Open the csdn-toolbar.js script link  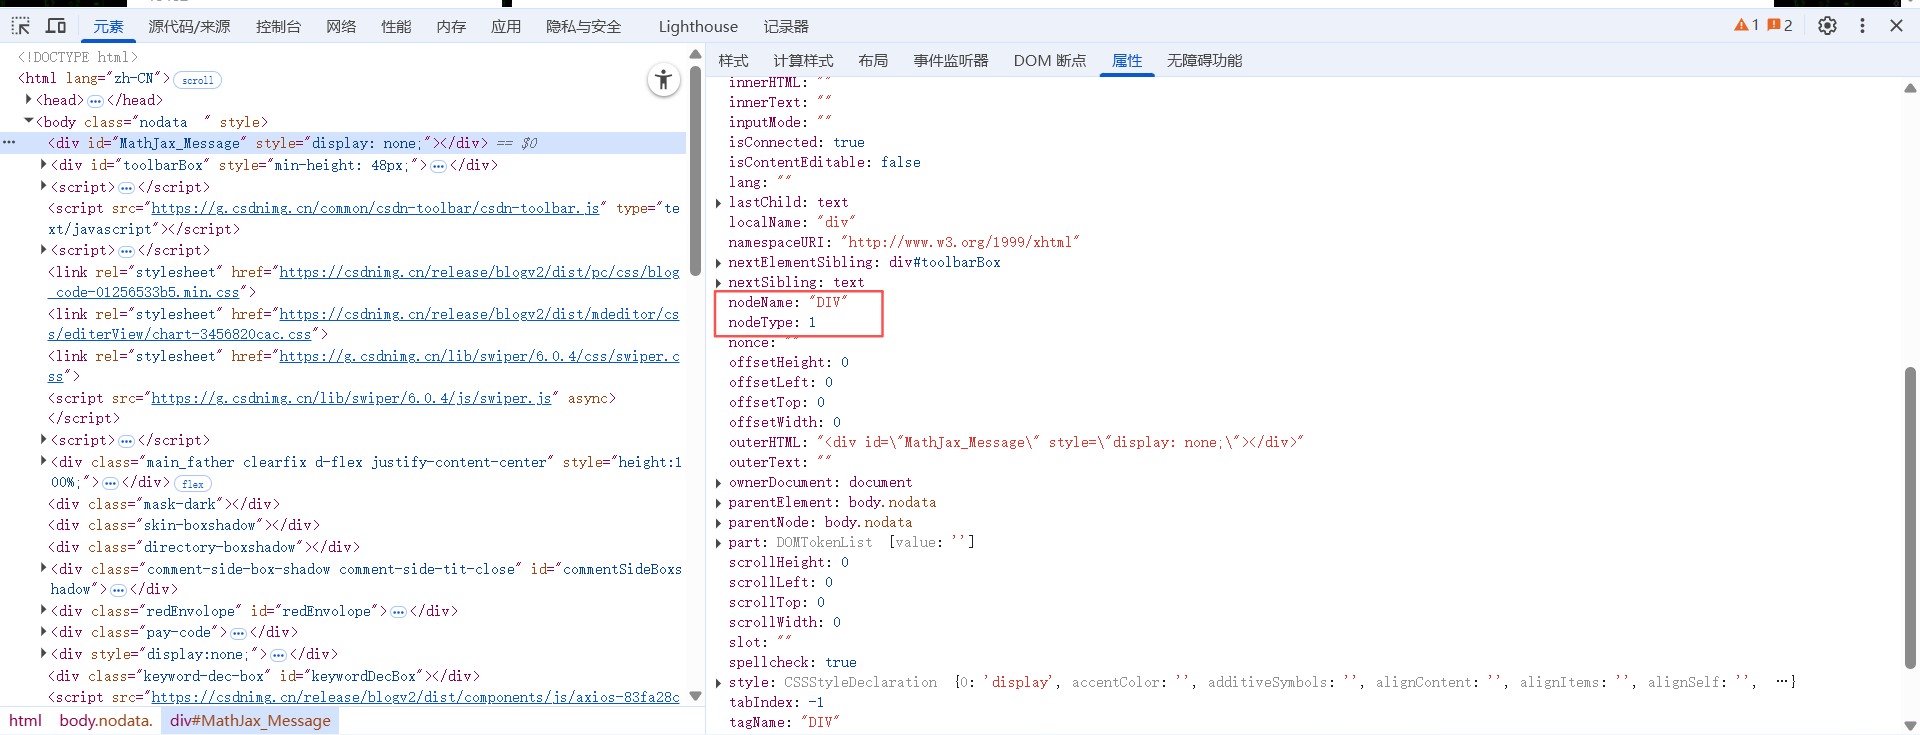pos(375,208)
